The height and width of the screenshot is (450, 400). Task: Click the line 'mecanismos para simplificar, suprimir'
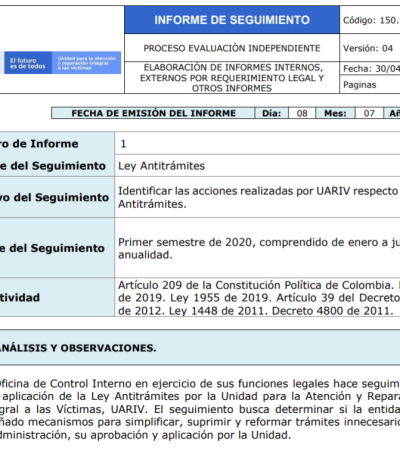click(200, 422)
